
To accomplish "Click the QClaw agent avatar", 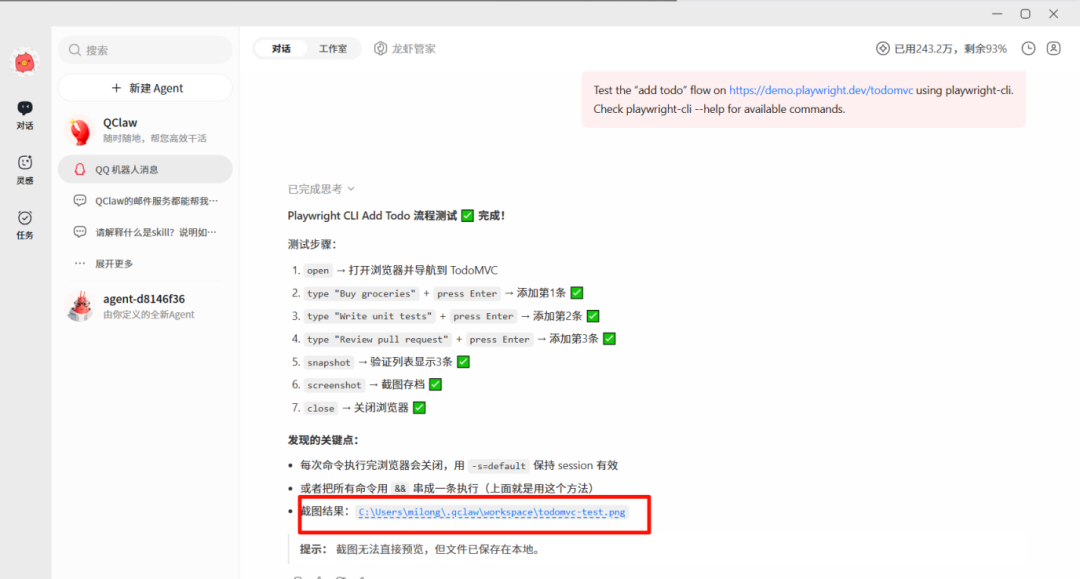I will tap(80, 130).
